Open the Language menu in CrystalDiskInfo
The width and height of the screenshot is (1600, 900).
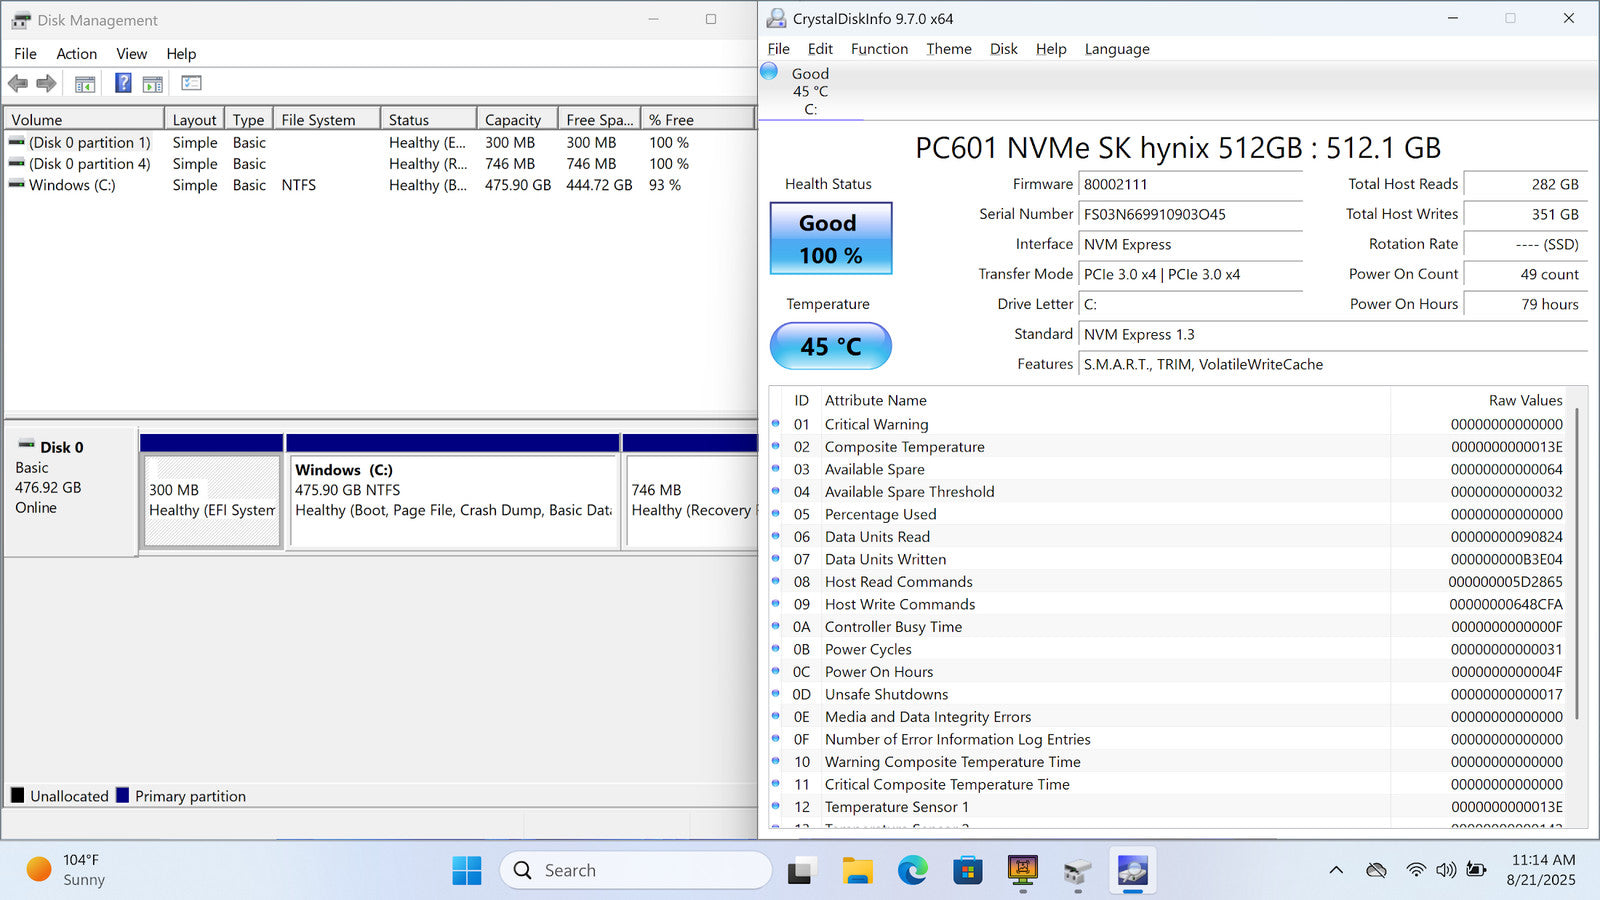(x=1116, y=49)
